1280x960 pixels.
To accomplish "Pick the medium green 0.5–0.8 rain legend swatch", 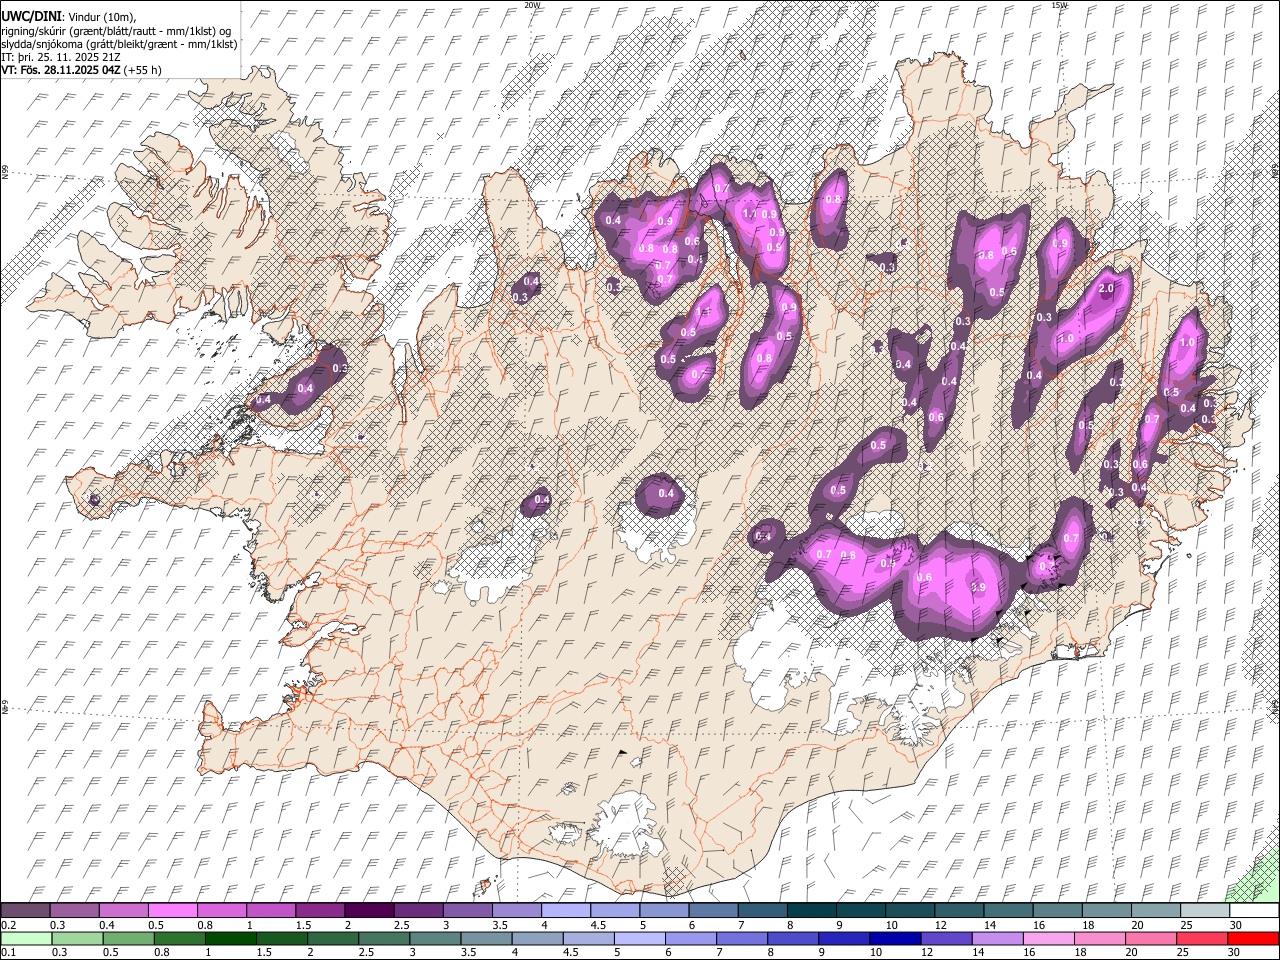I will coord(128,939).
